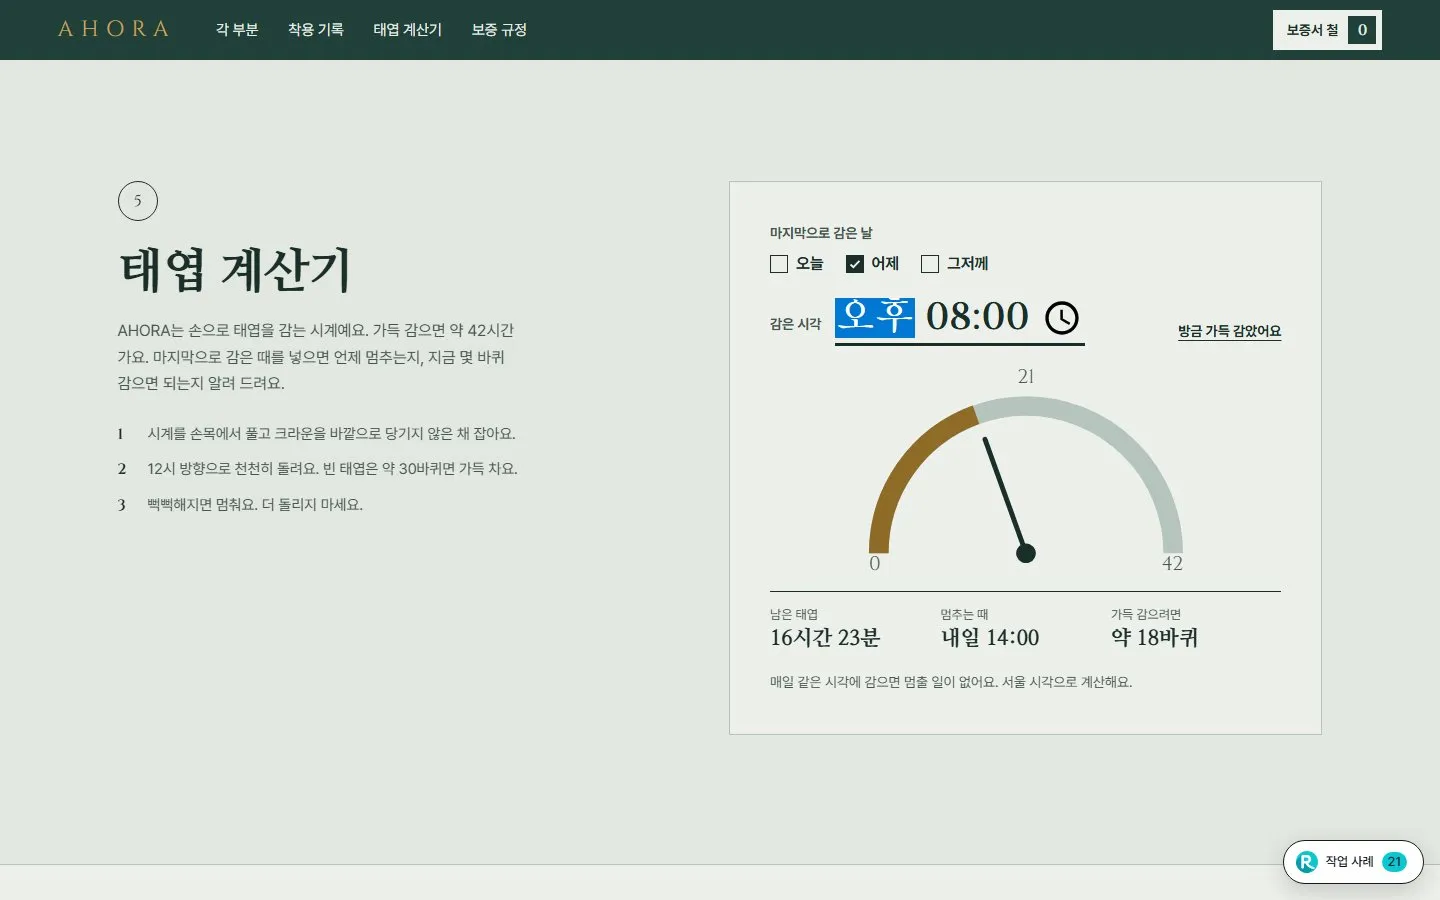This screenshot has height=900, width=1440.
Task: Click the note 매일 같은 시각에 감으면
Action: (x=951, y=682)
